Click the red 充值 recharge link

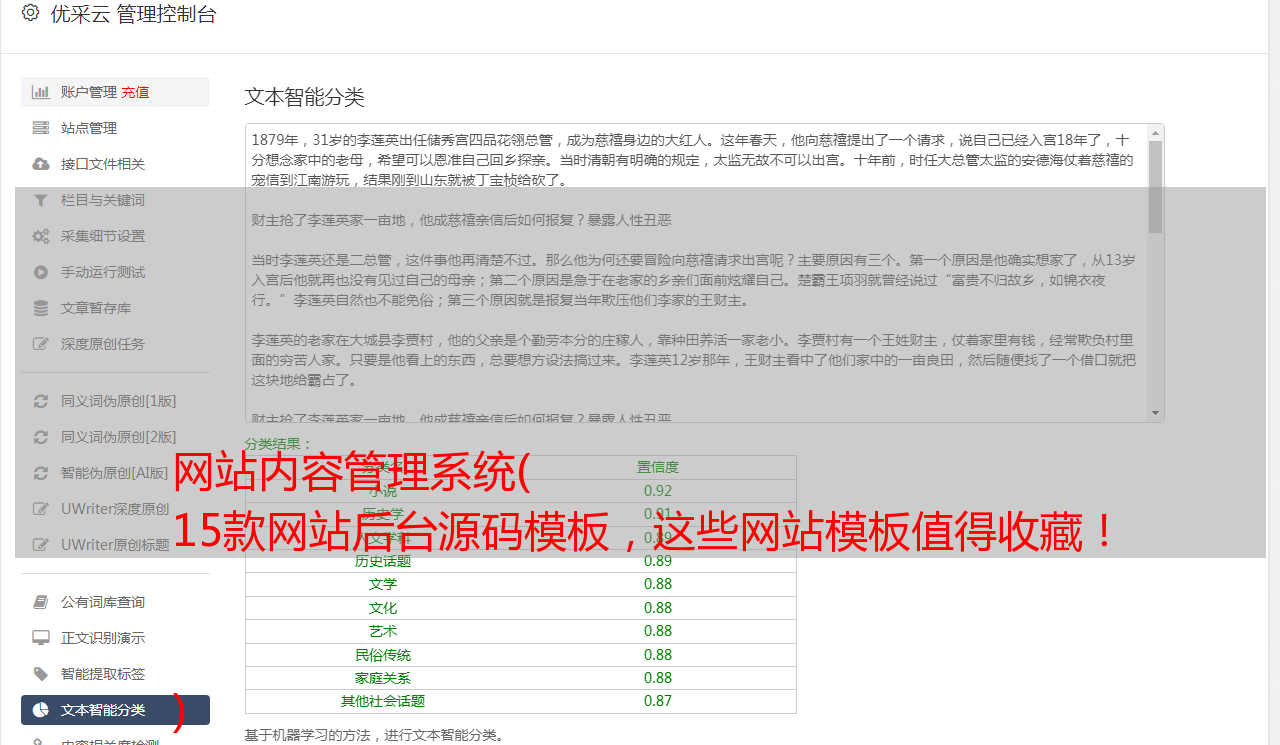coord(135,92)
